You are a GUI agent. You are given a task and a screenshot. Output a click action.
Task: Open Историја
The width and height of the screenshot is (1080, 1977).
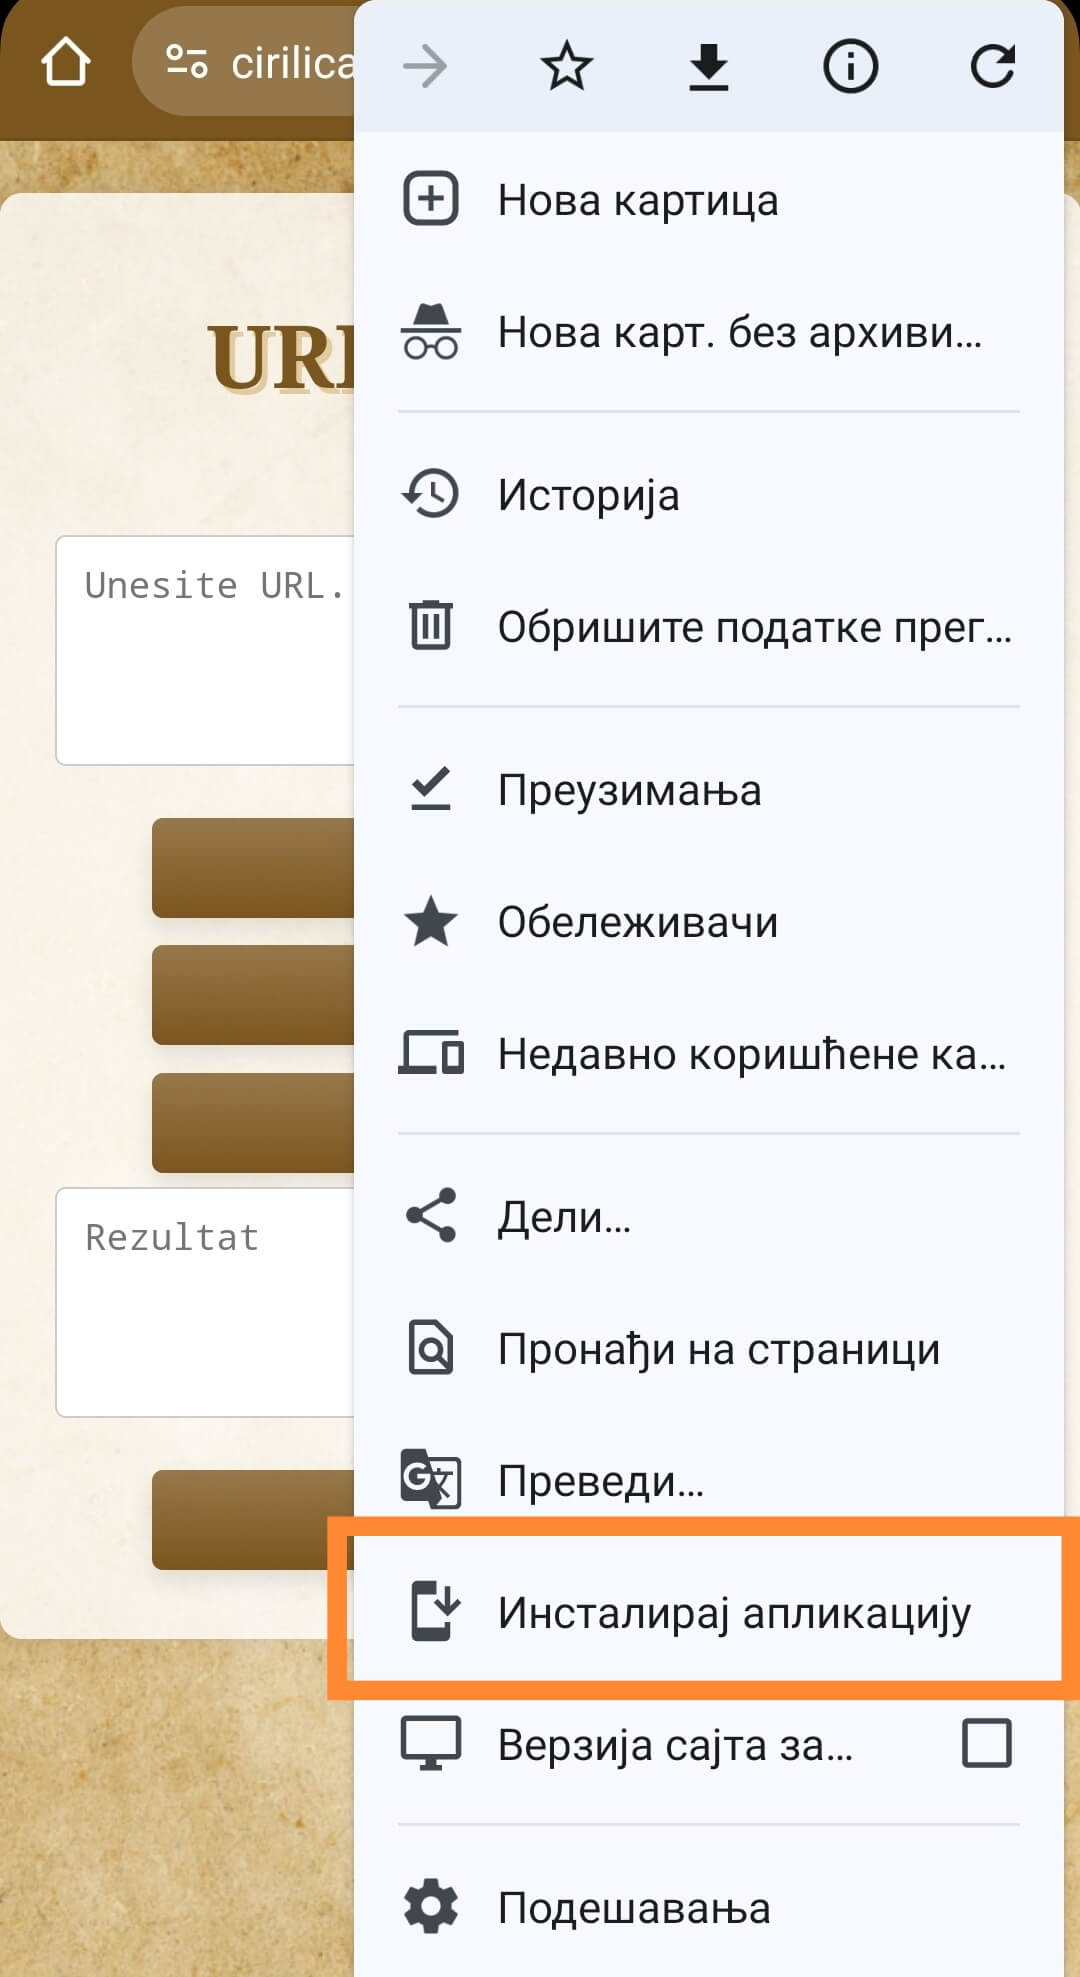pyautogui.click(x=709, y=494)
